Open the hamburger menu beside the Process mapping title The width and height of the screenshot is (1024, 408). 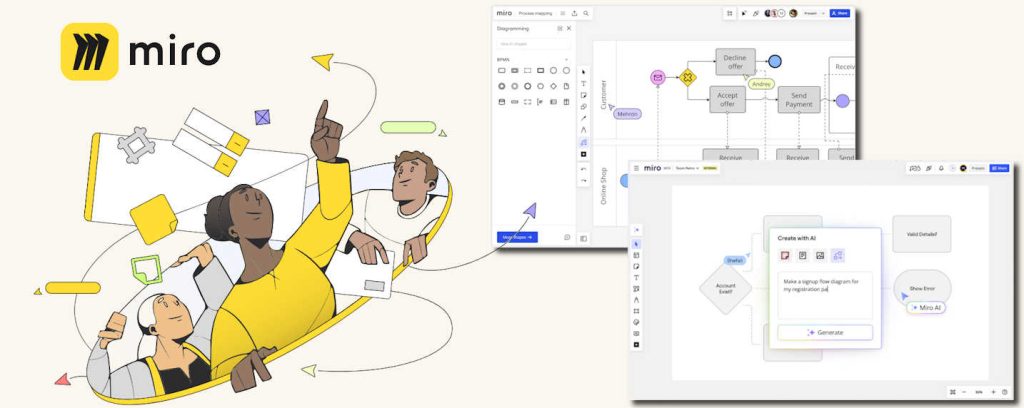coord(563,13)
